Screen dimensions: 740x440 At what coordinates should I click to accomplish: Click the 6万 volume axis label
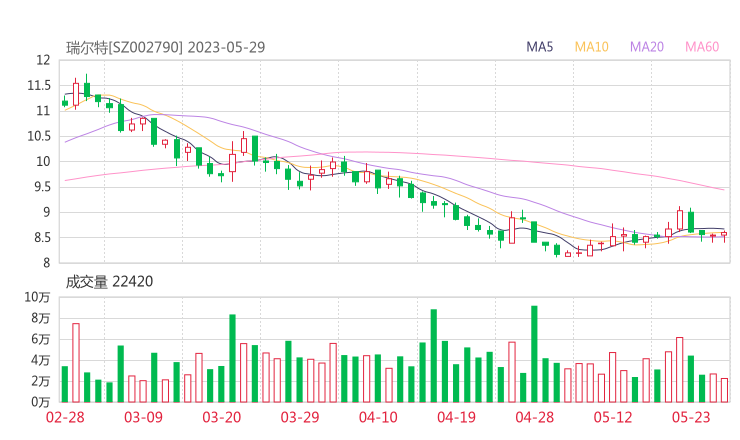pos(41,339)
